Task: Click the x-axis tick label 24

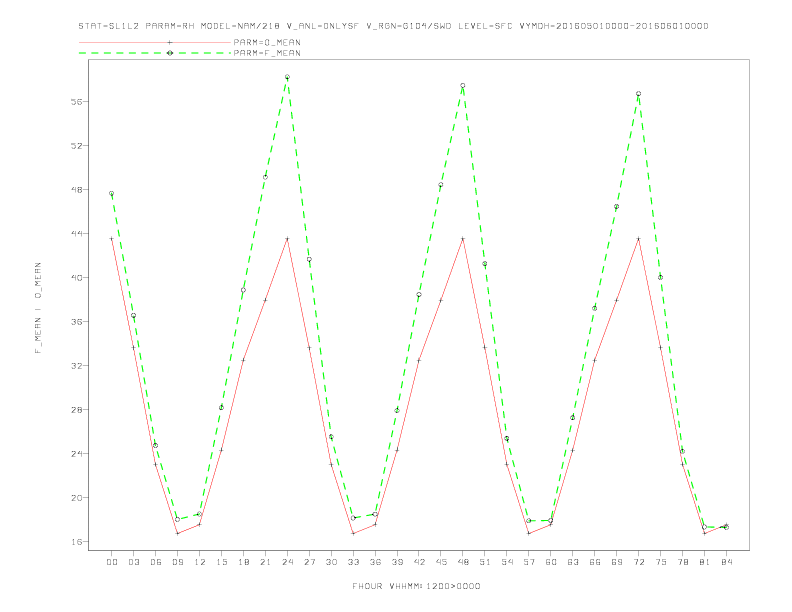Action: click(x=287, y=562)
